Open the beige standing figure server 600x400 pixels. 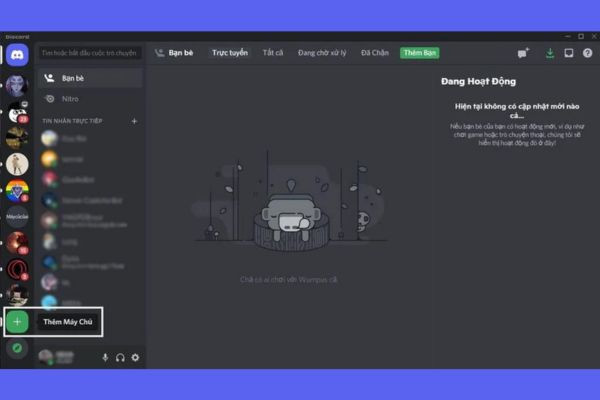(17, 164)
